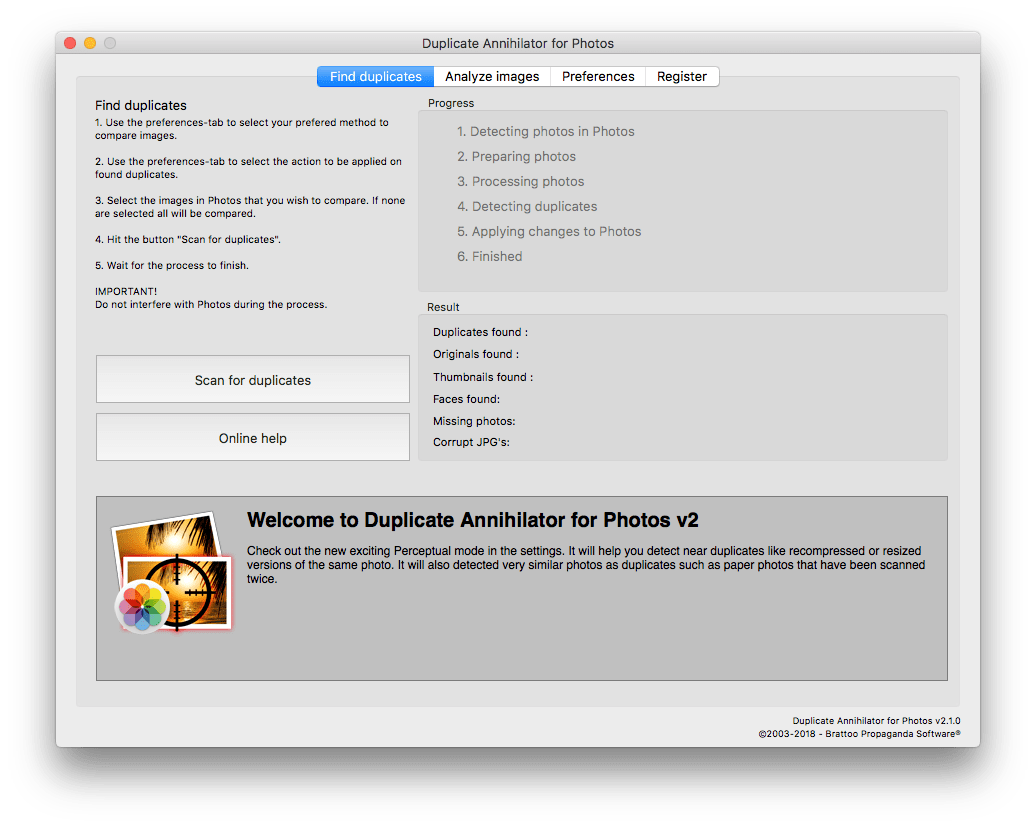
Task: Click the 'Originals found :' result label
Action: click(476, 355)
